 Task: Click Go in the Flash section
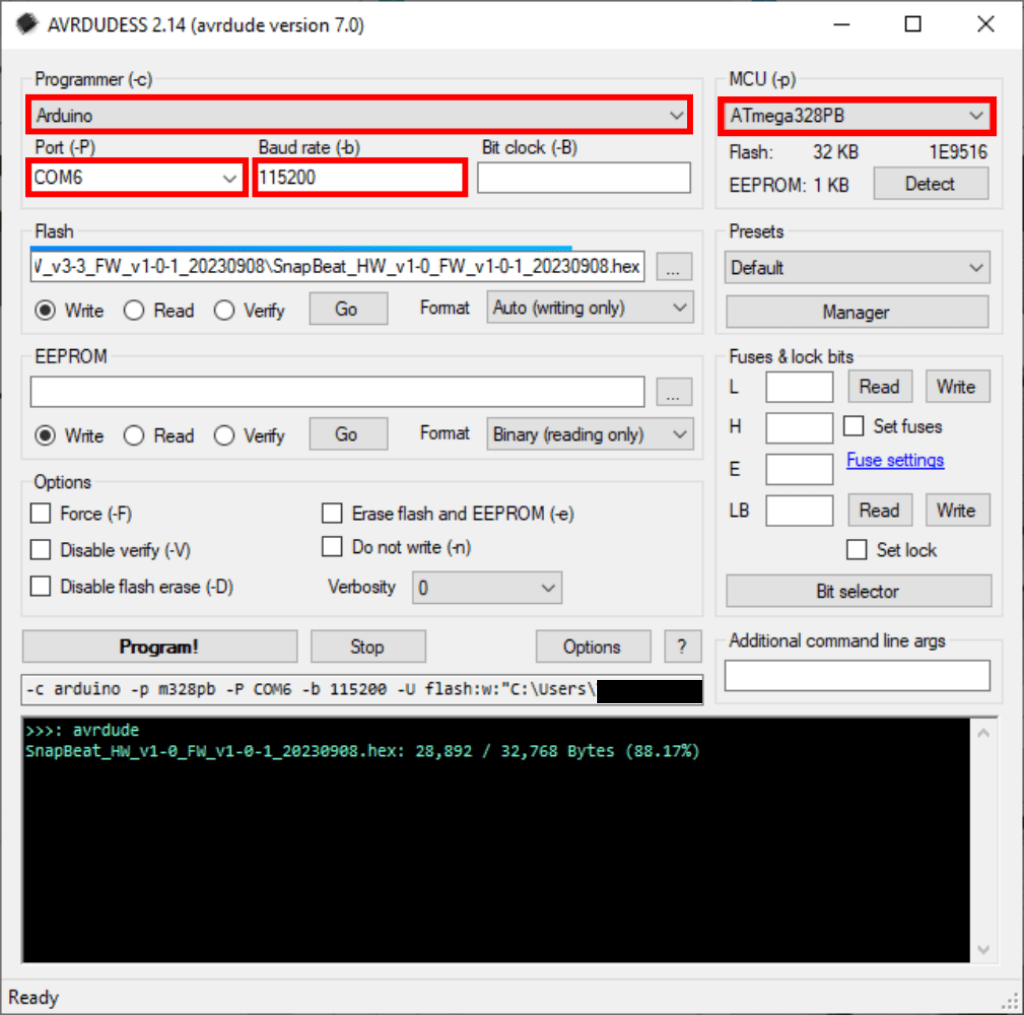(x=348, y=308)
